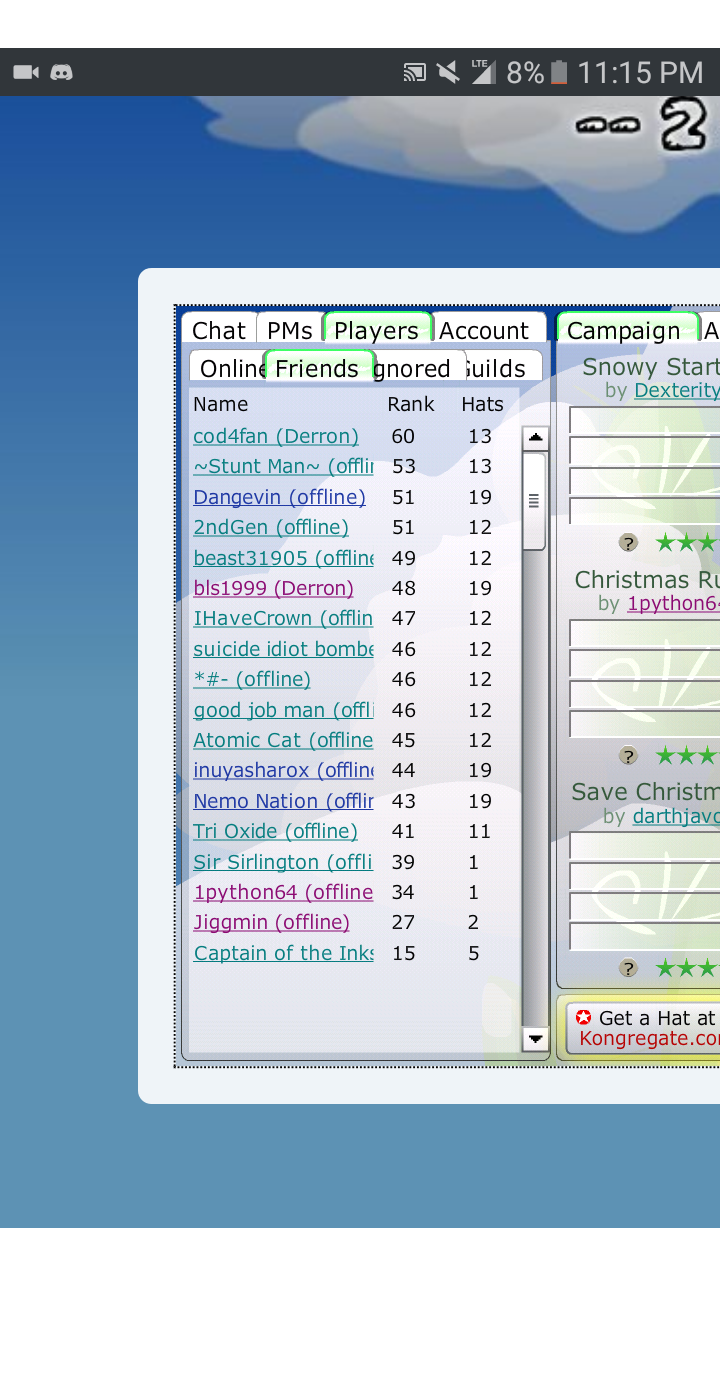Open Atomic Cat player link

click(283, 740)
